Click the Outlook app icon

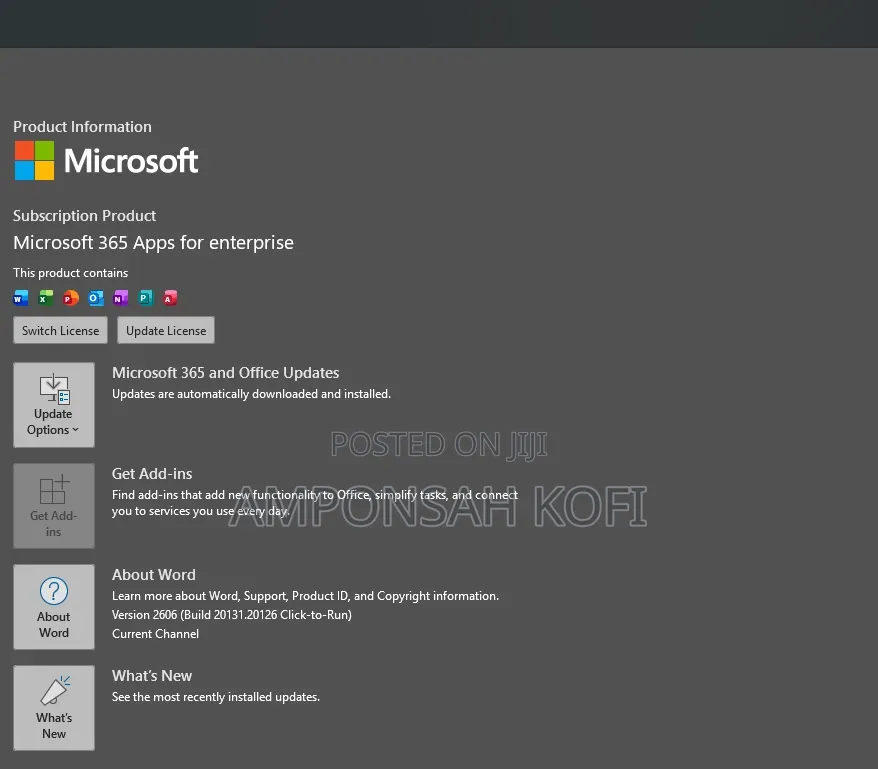[96, 298]
